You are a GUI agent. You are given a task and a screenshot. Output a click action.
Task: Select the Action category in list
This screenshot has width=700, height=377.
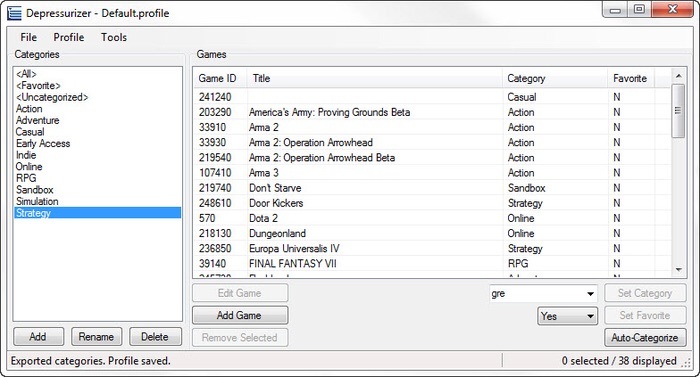click(x=97, y=109)
